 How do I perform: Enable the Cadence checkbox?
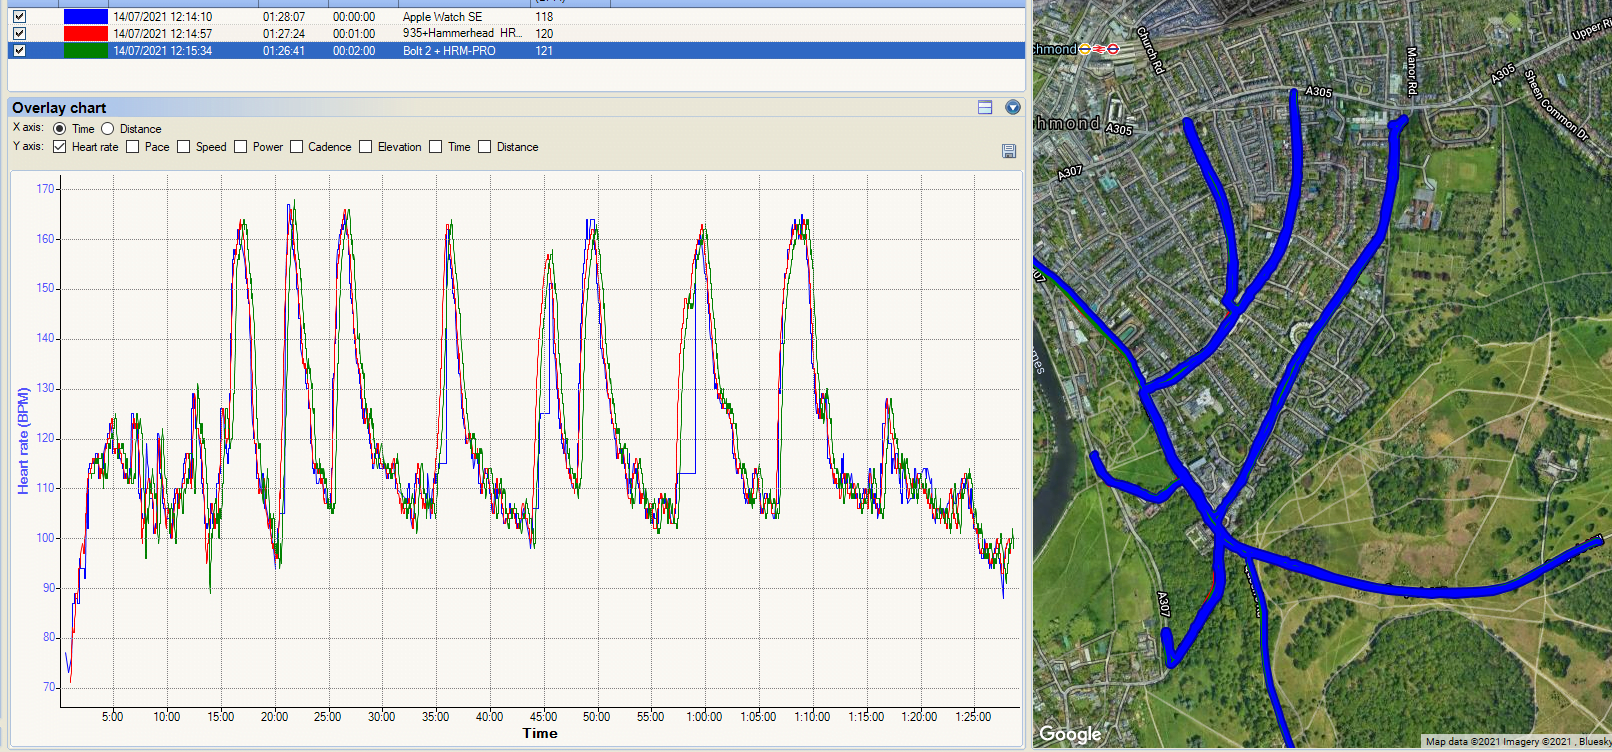[296, 147]
